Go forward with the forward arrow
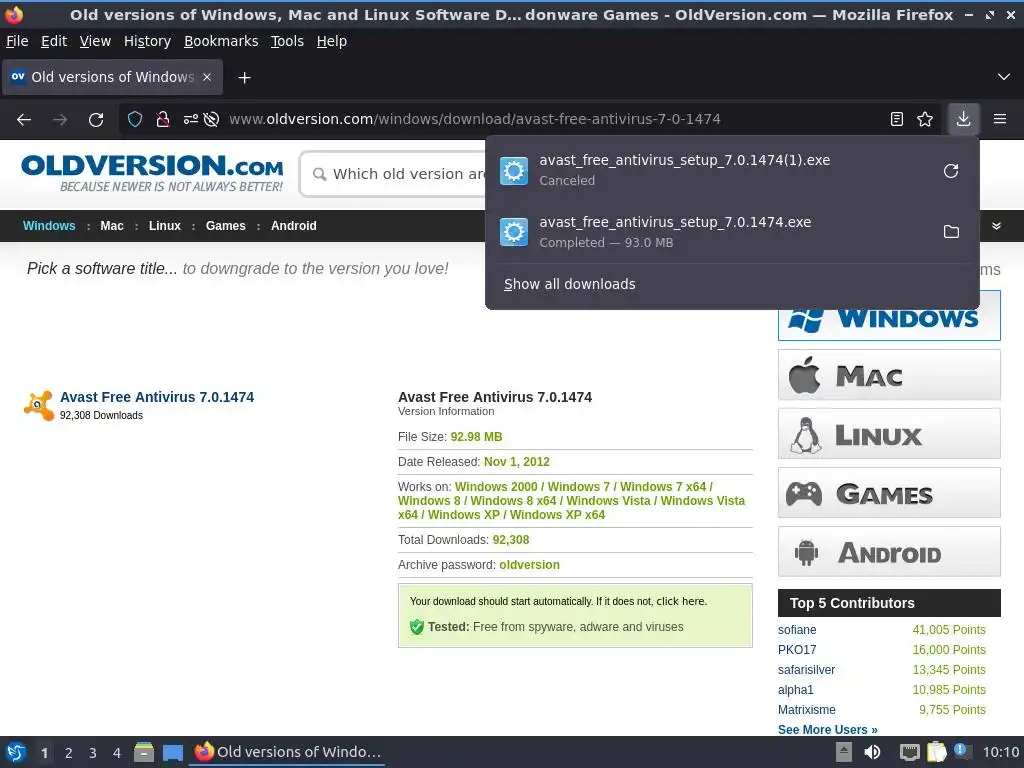Screen dimensions: 1024x768 [x=60, y=120]
